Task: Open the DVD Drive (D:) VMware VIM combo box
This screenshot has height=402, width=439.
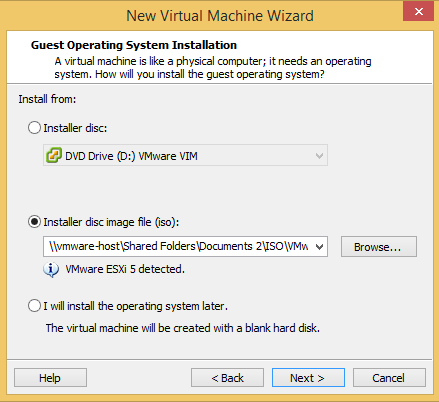Action: tap(185, 155)
